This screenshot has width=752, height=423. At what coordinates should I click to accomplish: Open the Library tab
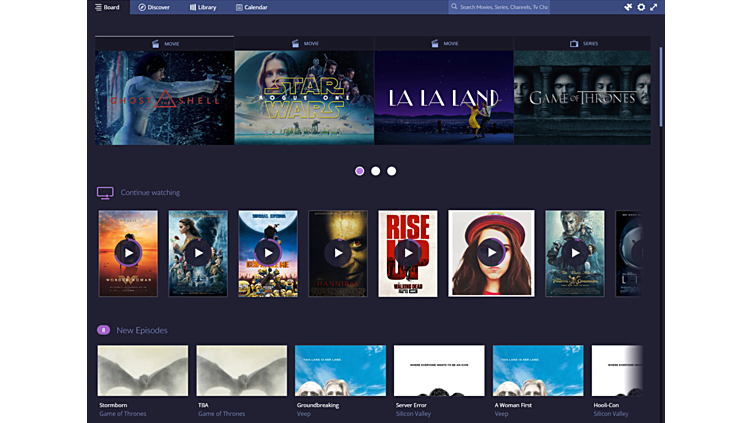click(x=203, y=7)
